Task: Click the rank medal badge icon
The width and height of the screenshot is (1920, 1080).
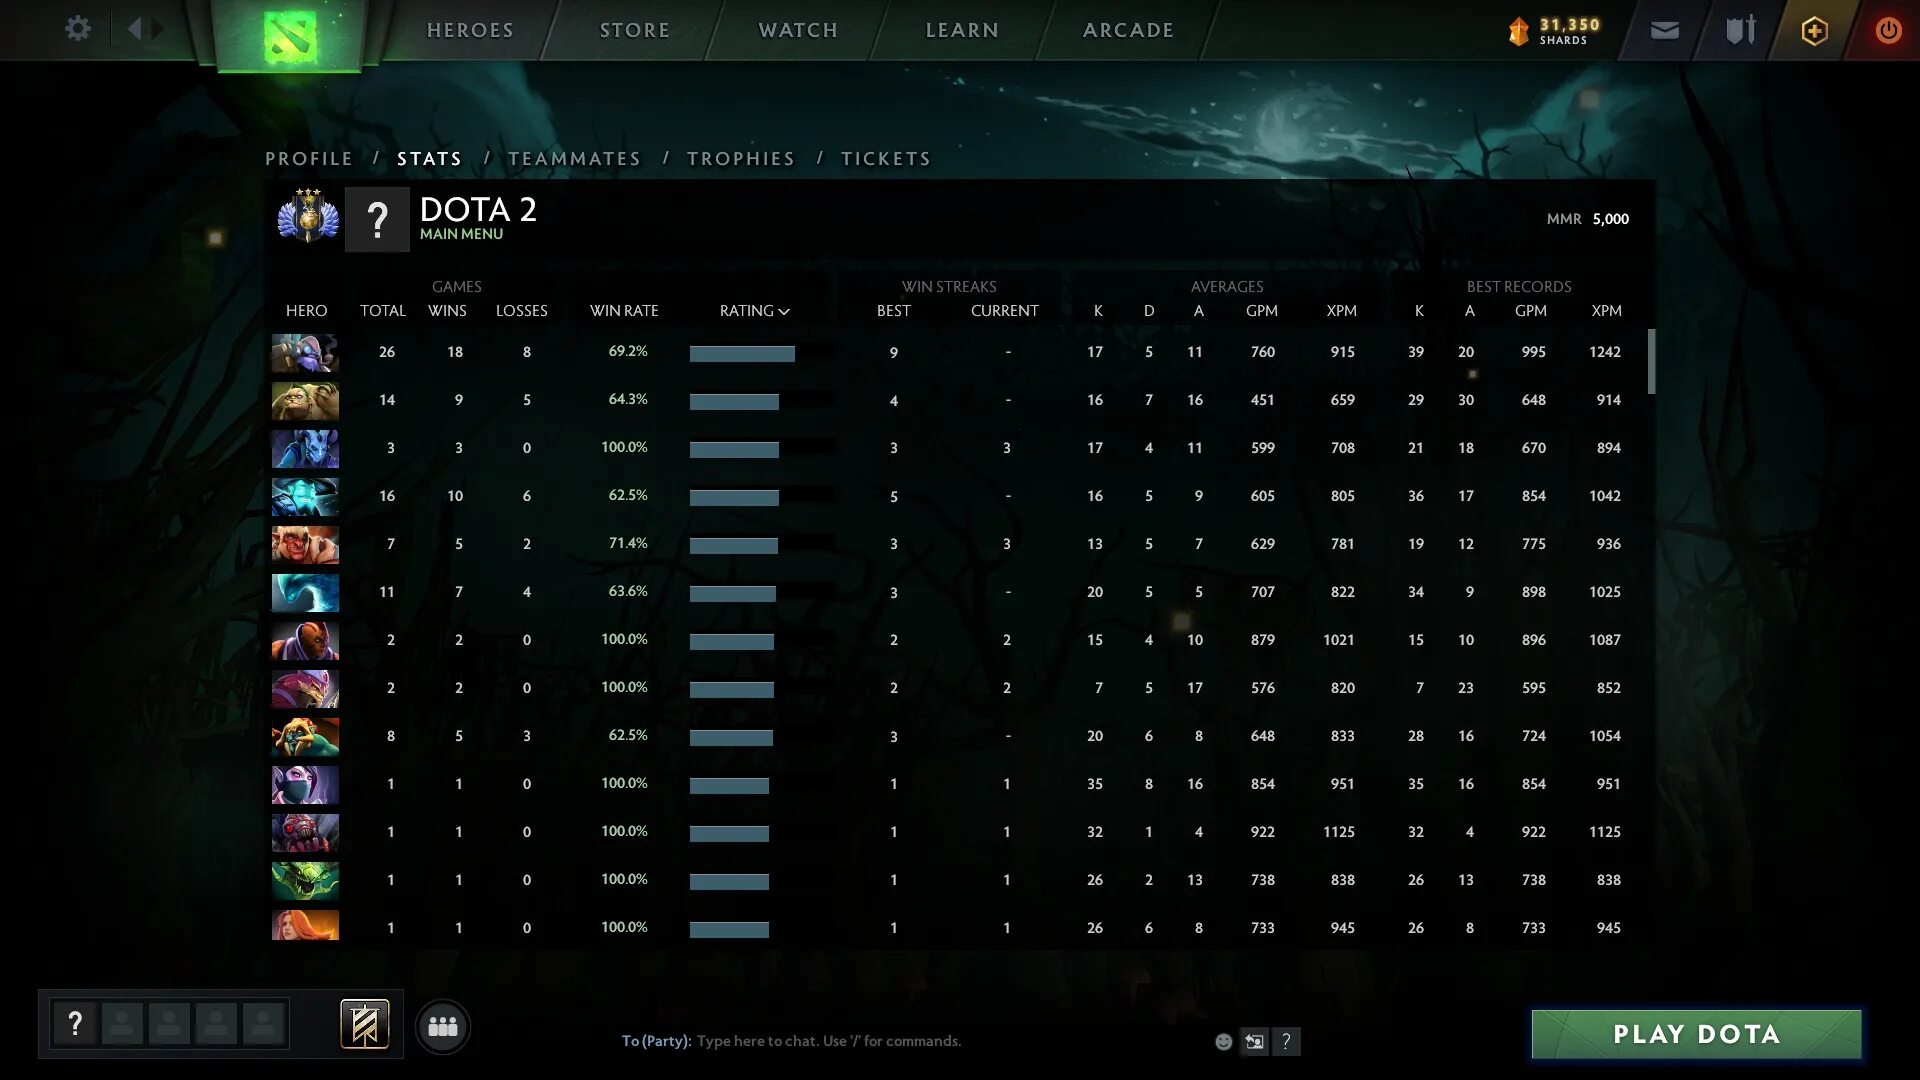Action: click(x=308, y=215)
